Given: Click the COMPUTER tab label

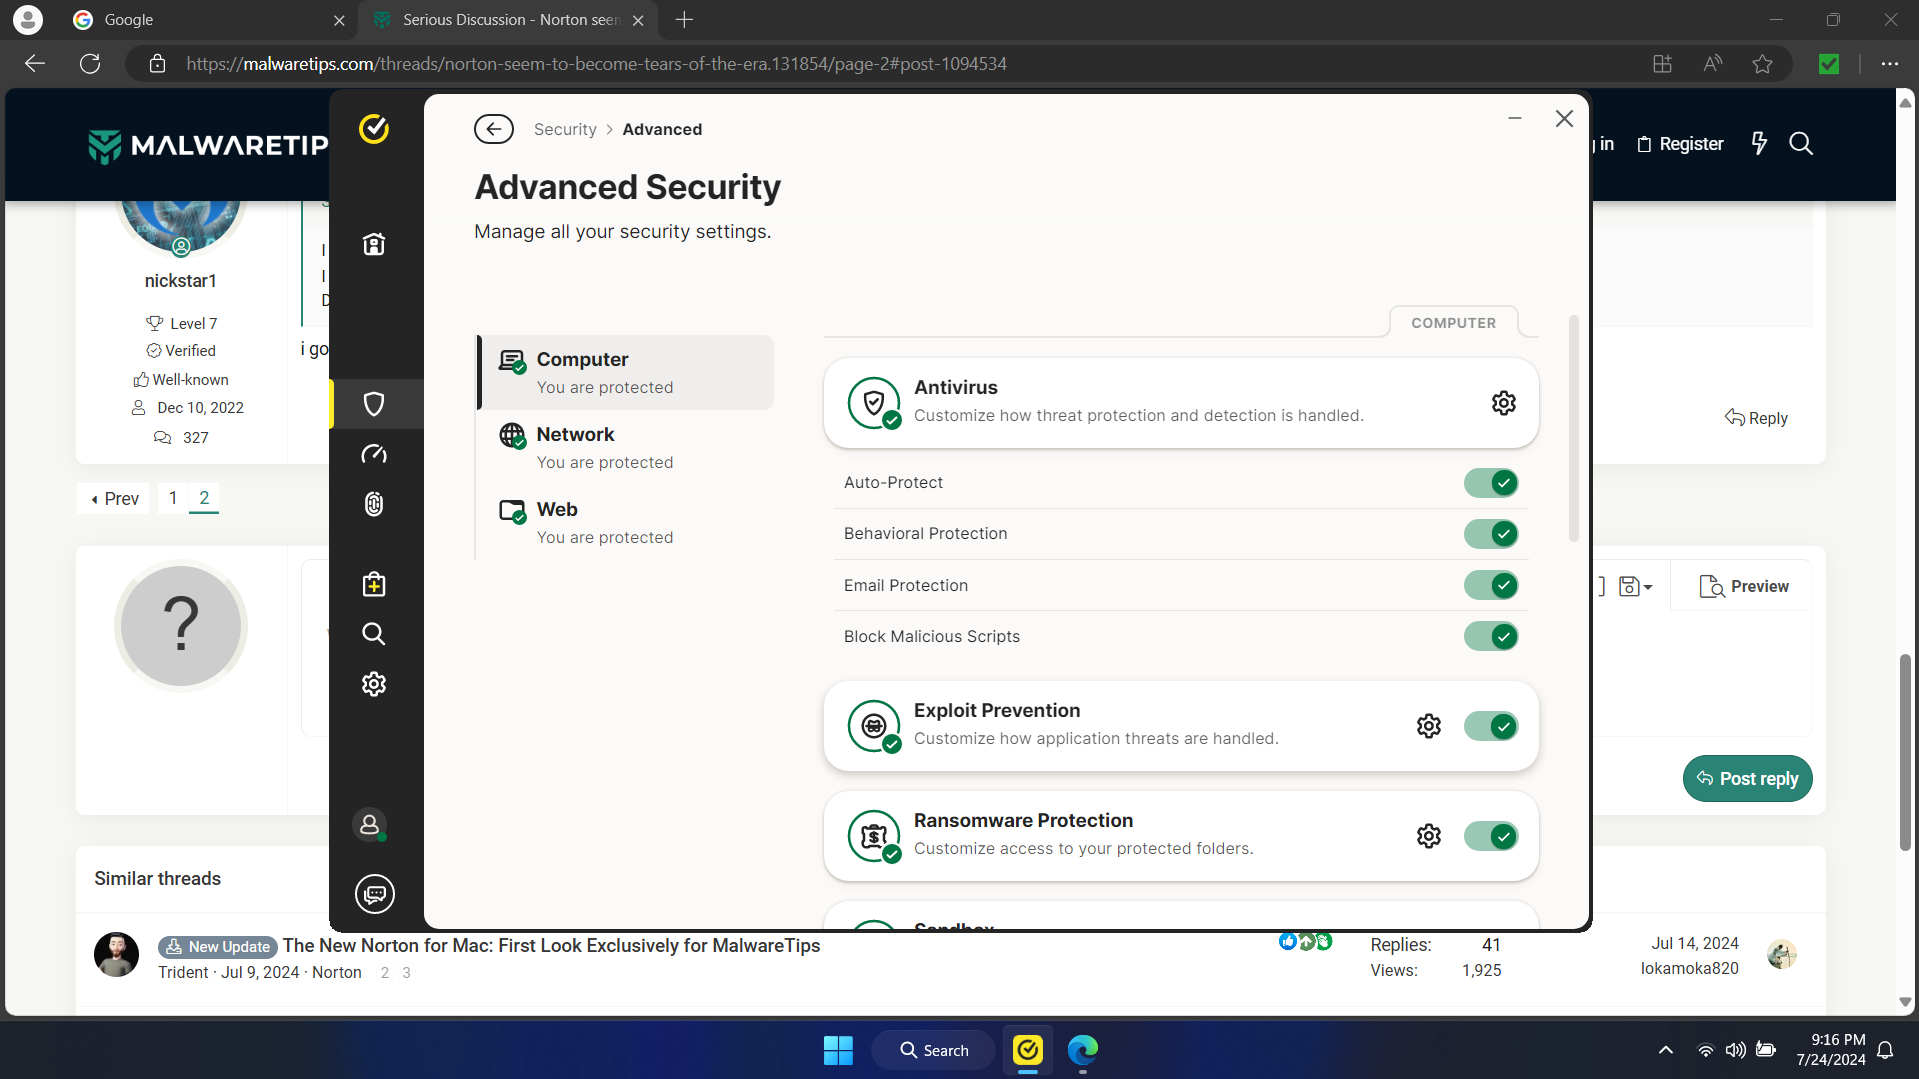Looking at the screenshot, I should [1453, 323].
